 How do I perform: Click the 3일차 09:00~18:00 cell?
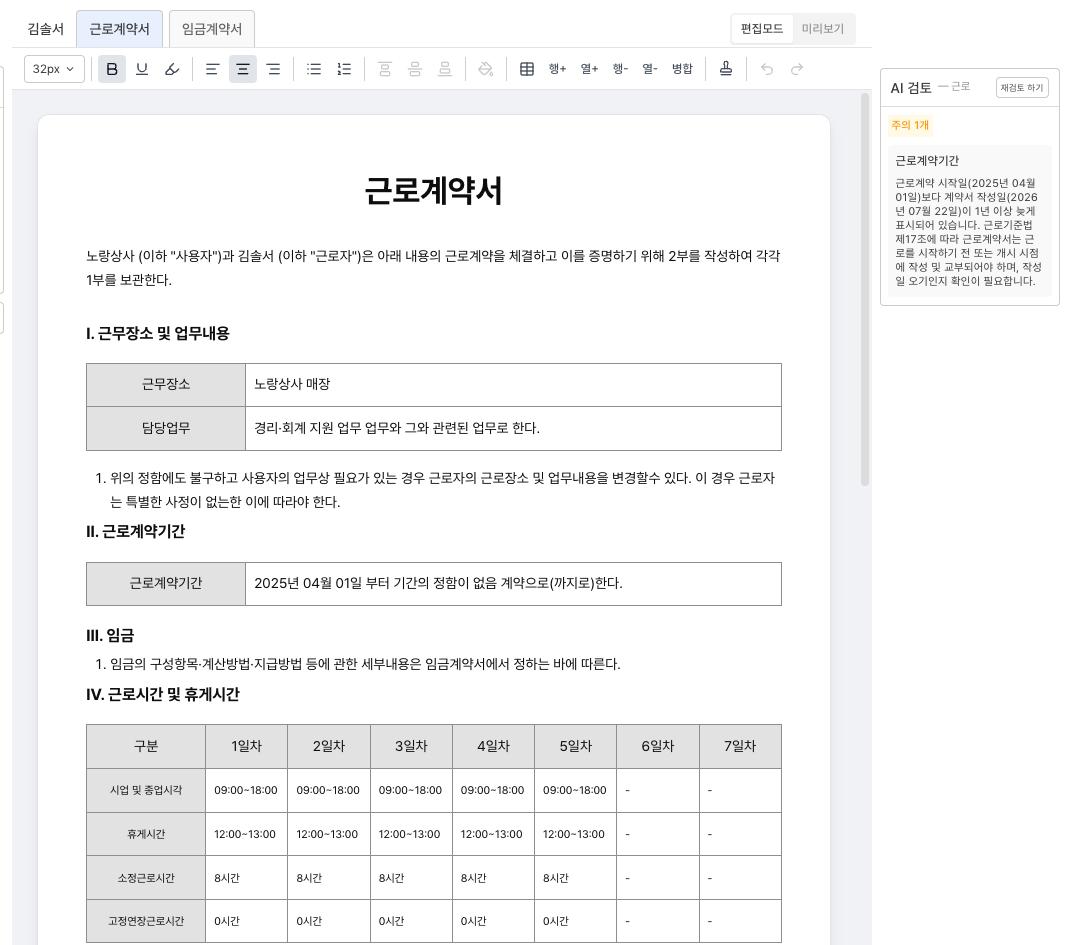pyautogui.click(x=411, y=790)
